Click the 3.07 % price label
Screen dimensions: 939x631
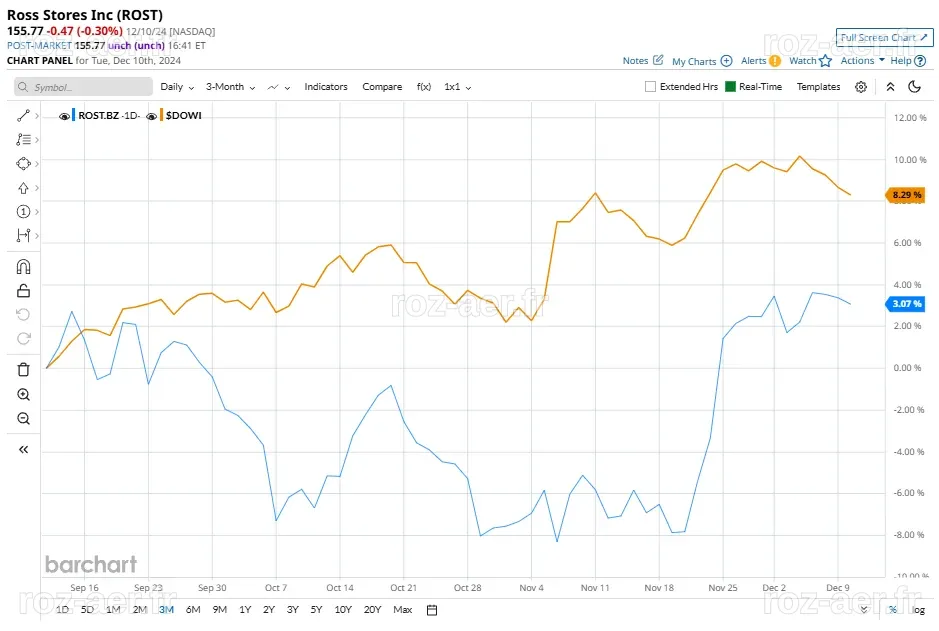click(x=905, y=304)
